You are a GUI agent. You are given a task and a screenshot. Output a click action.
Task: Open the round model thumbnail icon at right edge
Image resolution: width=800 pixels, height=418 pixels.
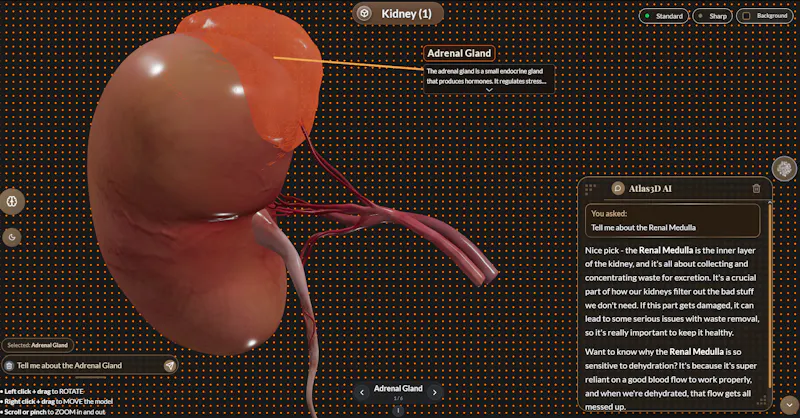click(x=785, y=168)
